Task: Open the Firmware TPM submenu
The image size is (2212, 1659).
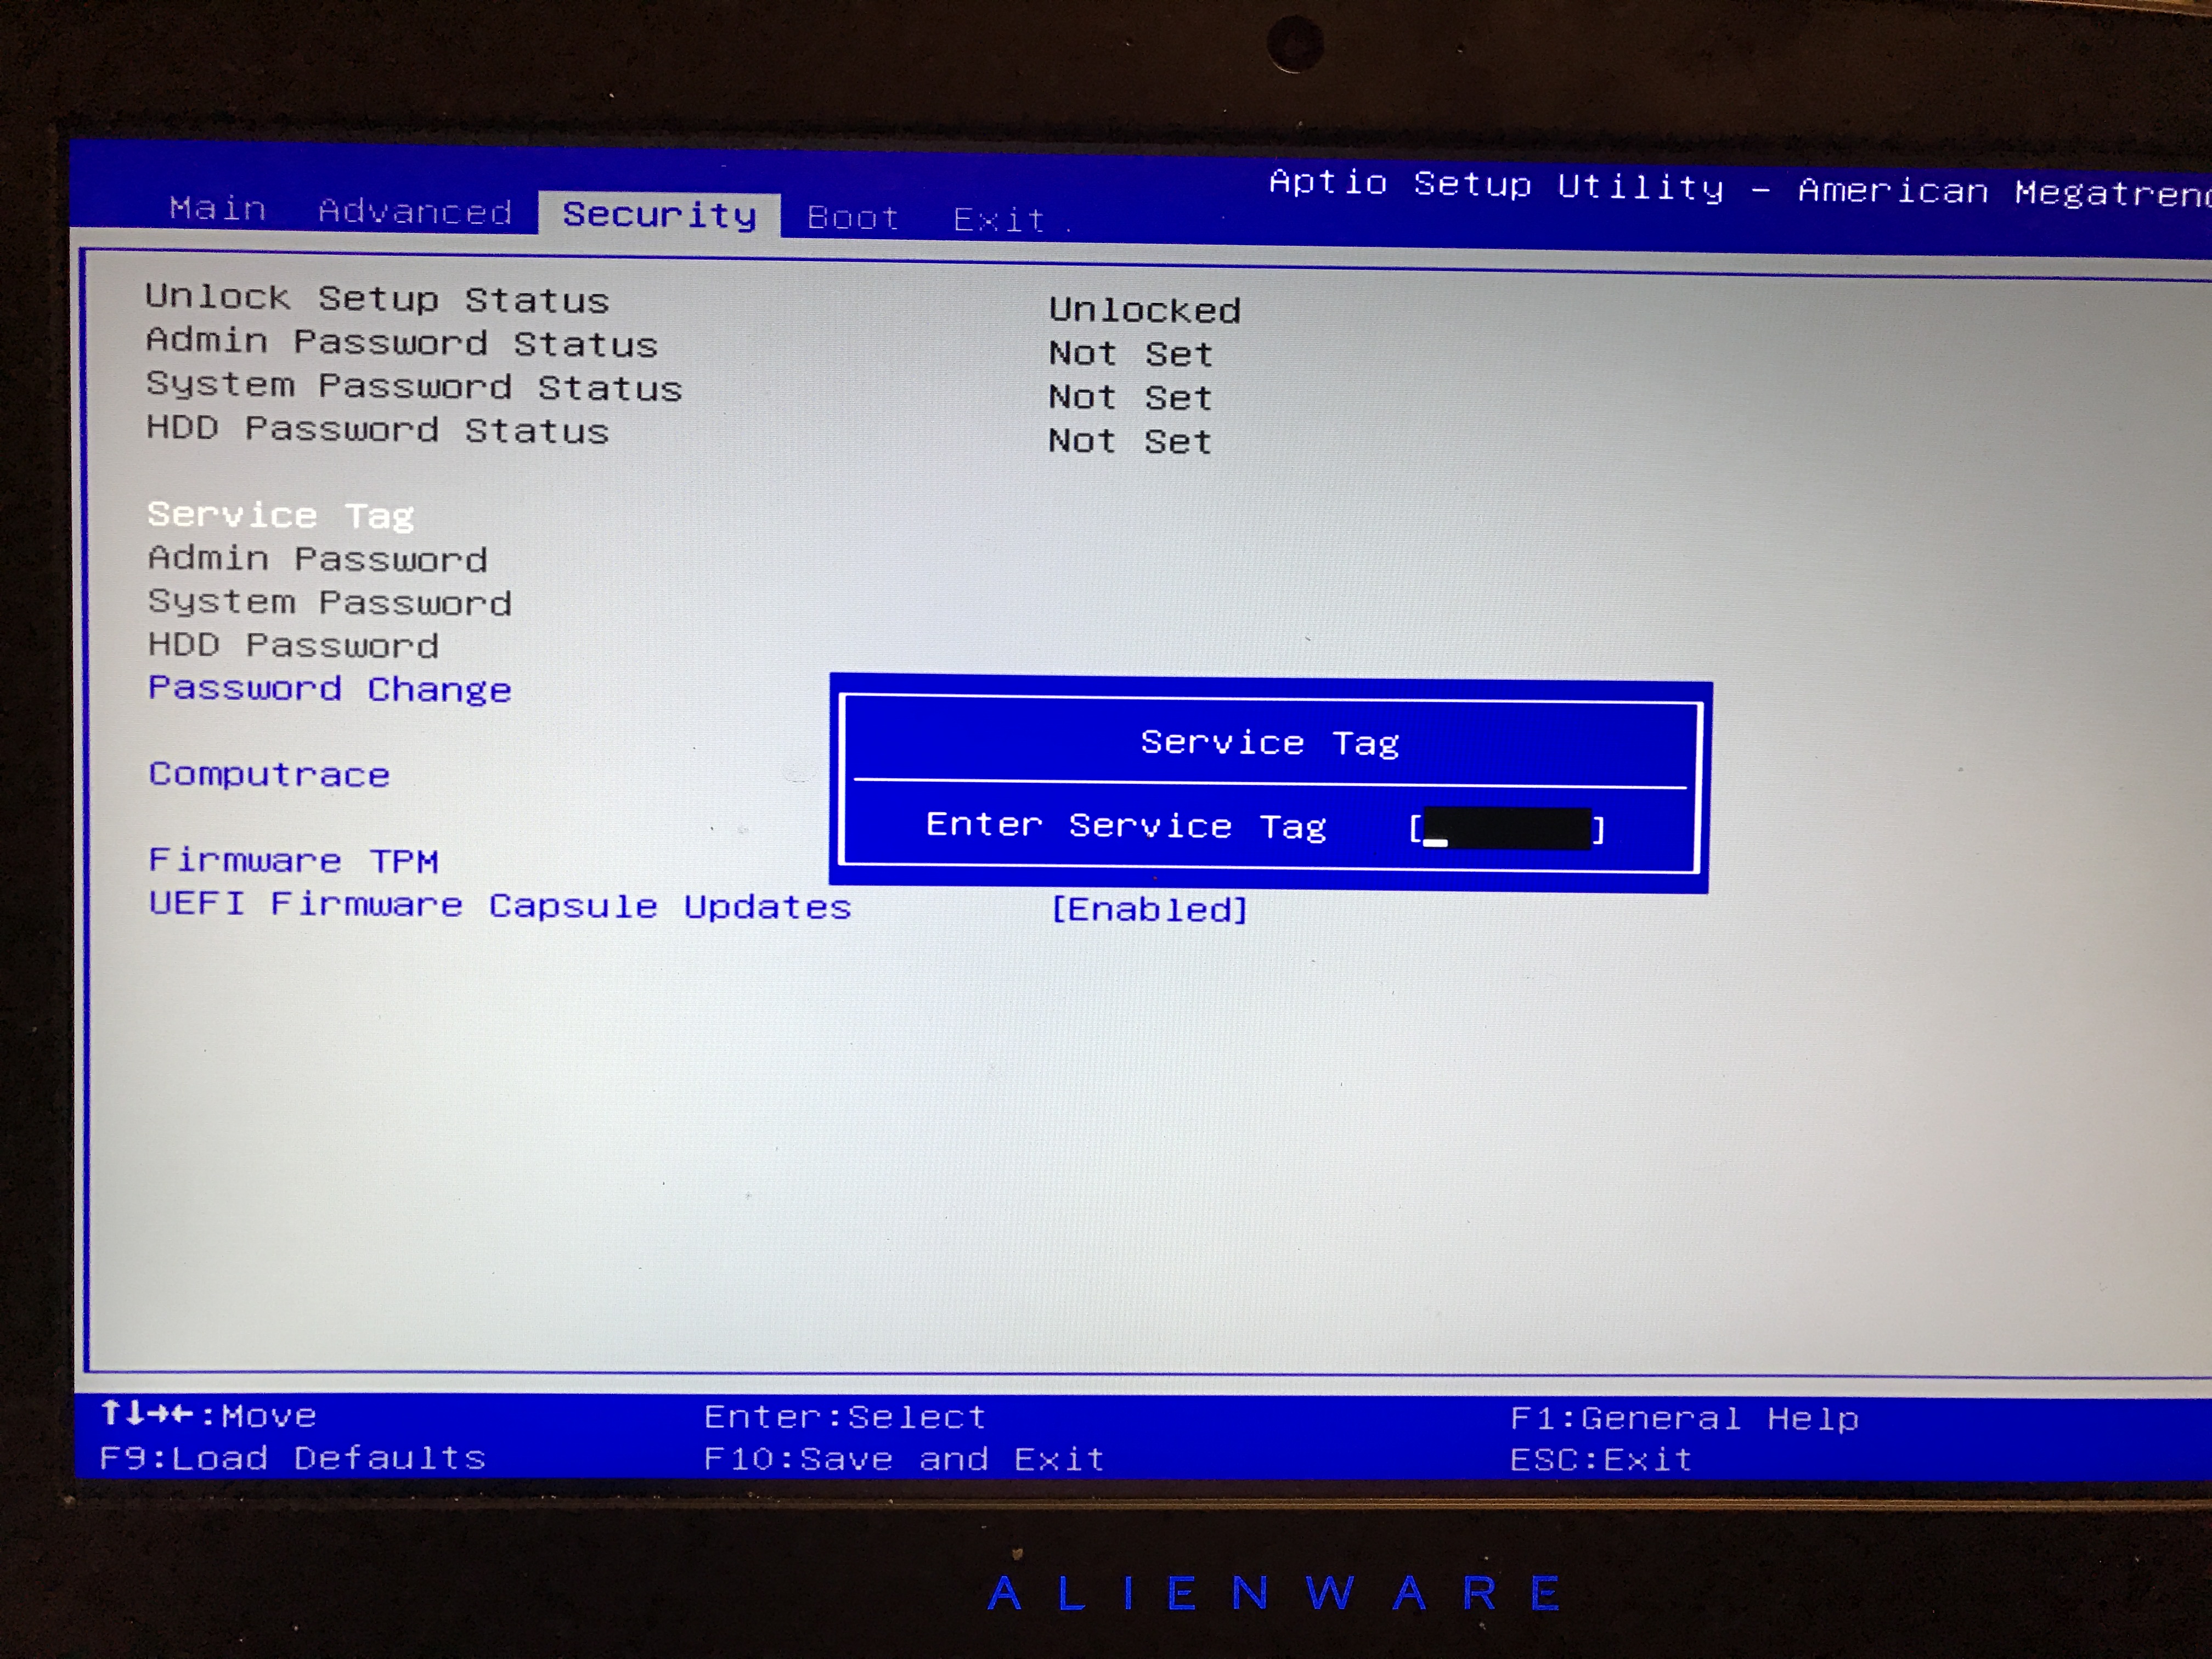Action: (x=293, y=860)
